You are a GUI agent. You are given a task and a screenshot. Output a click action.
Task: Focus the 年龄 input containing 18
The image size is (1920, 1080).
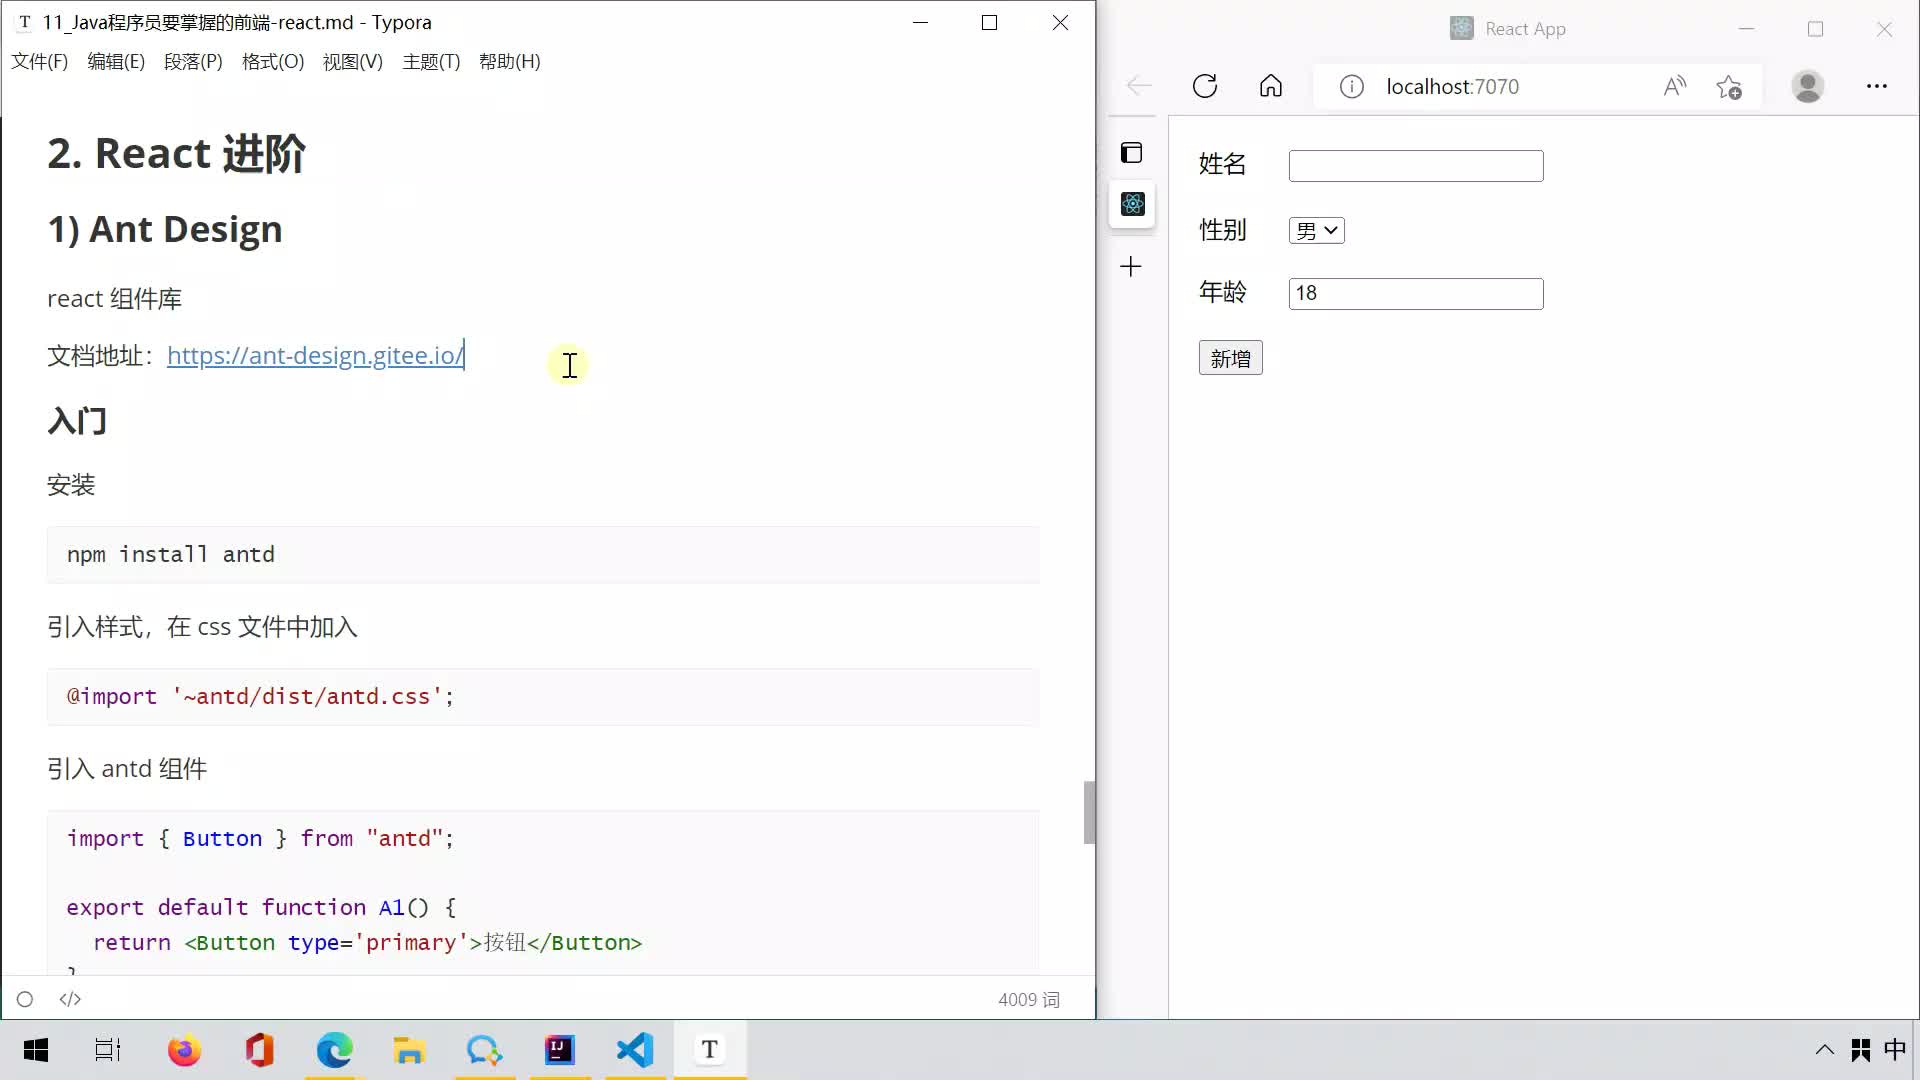tap(1416, 294)
